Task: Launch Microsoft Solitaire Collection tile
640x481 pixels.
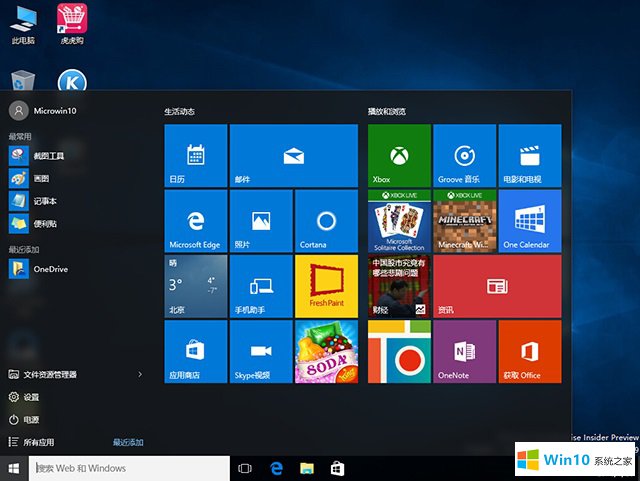Action: (399, 221)
